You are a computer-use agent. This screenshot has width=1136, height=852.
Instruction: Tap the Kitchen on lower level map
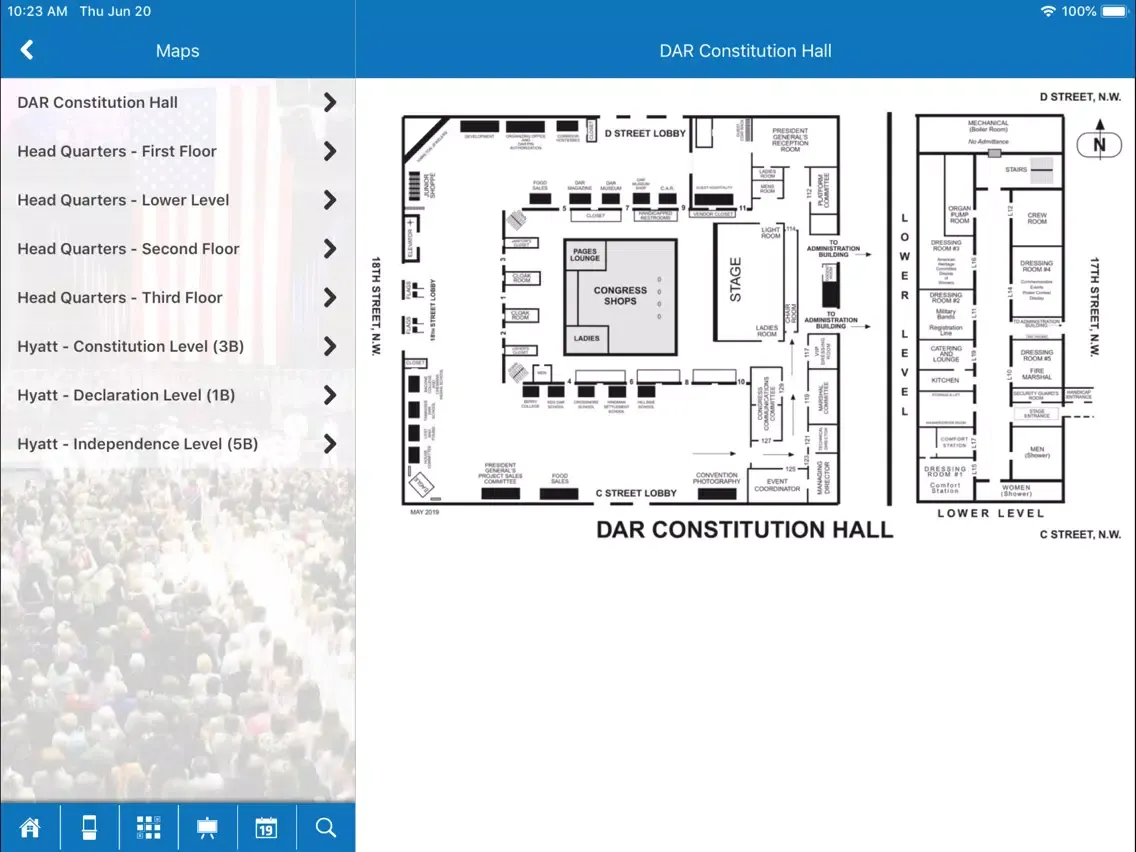945,380
